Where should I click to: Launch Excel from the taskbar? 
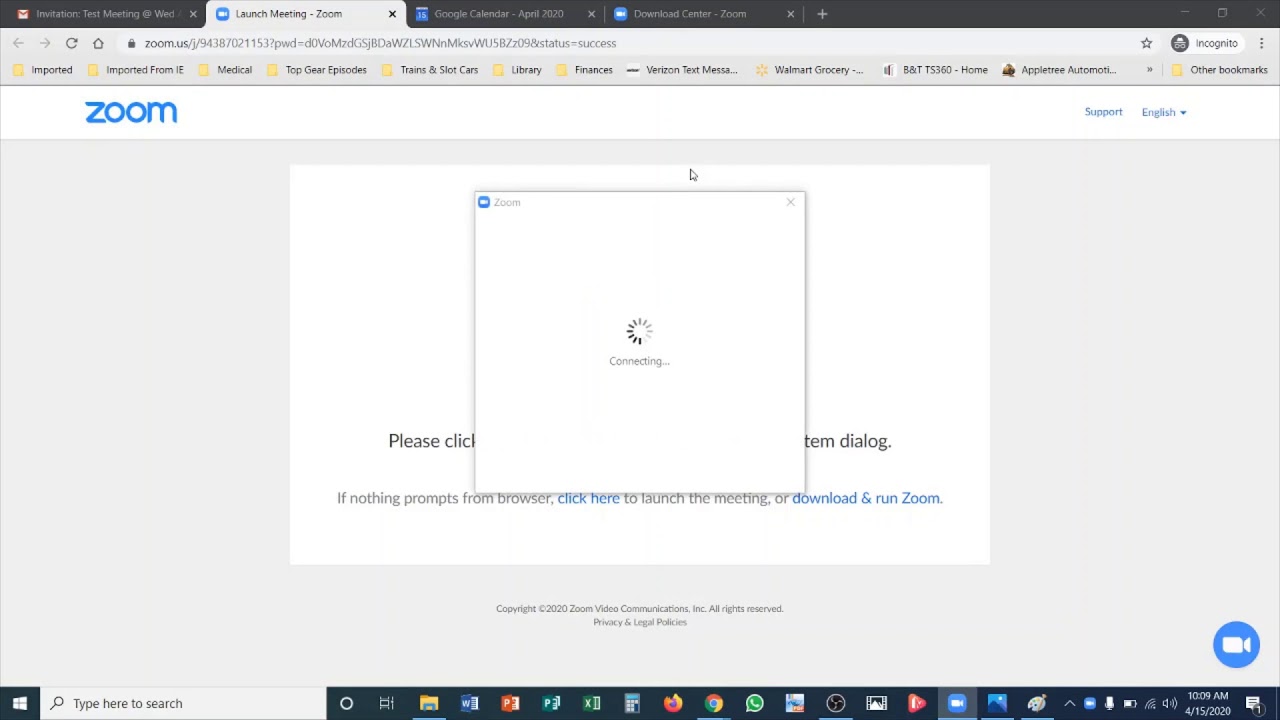592,703
